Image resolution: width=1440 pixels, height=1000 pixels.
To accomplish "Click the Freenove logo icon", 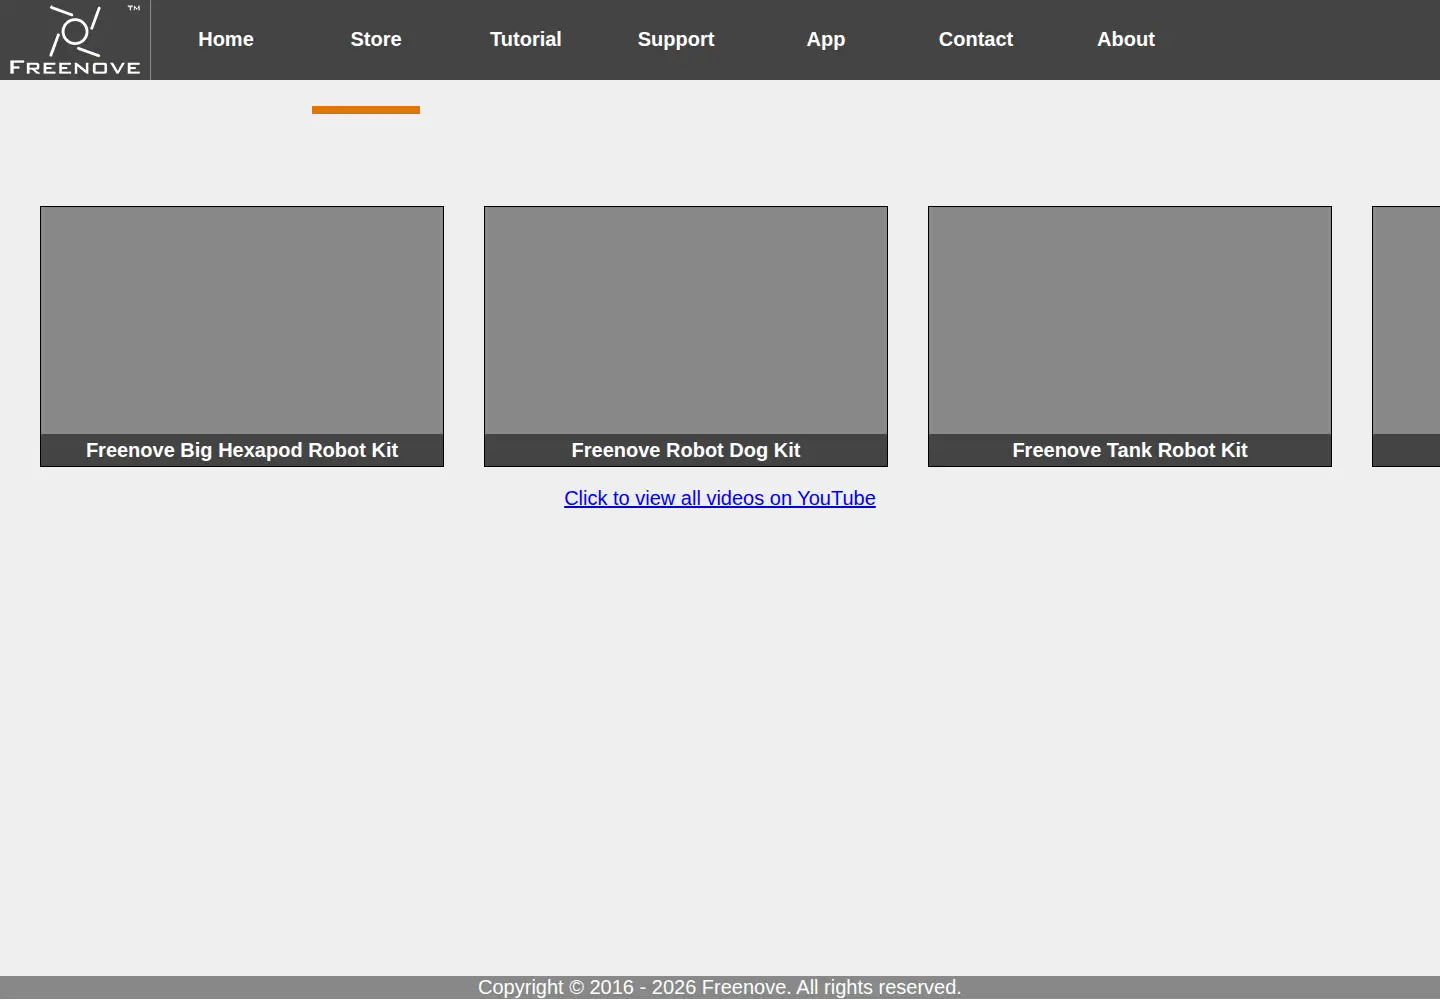I will pyautogui.click(x=75, y=40).
